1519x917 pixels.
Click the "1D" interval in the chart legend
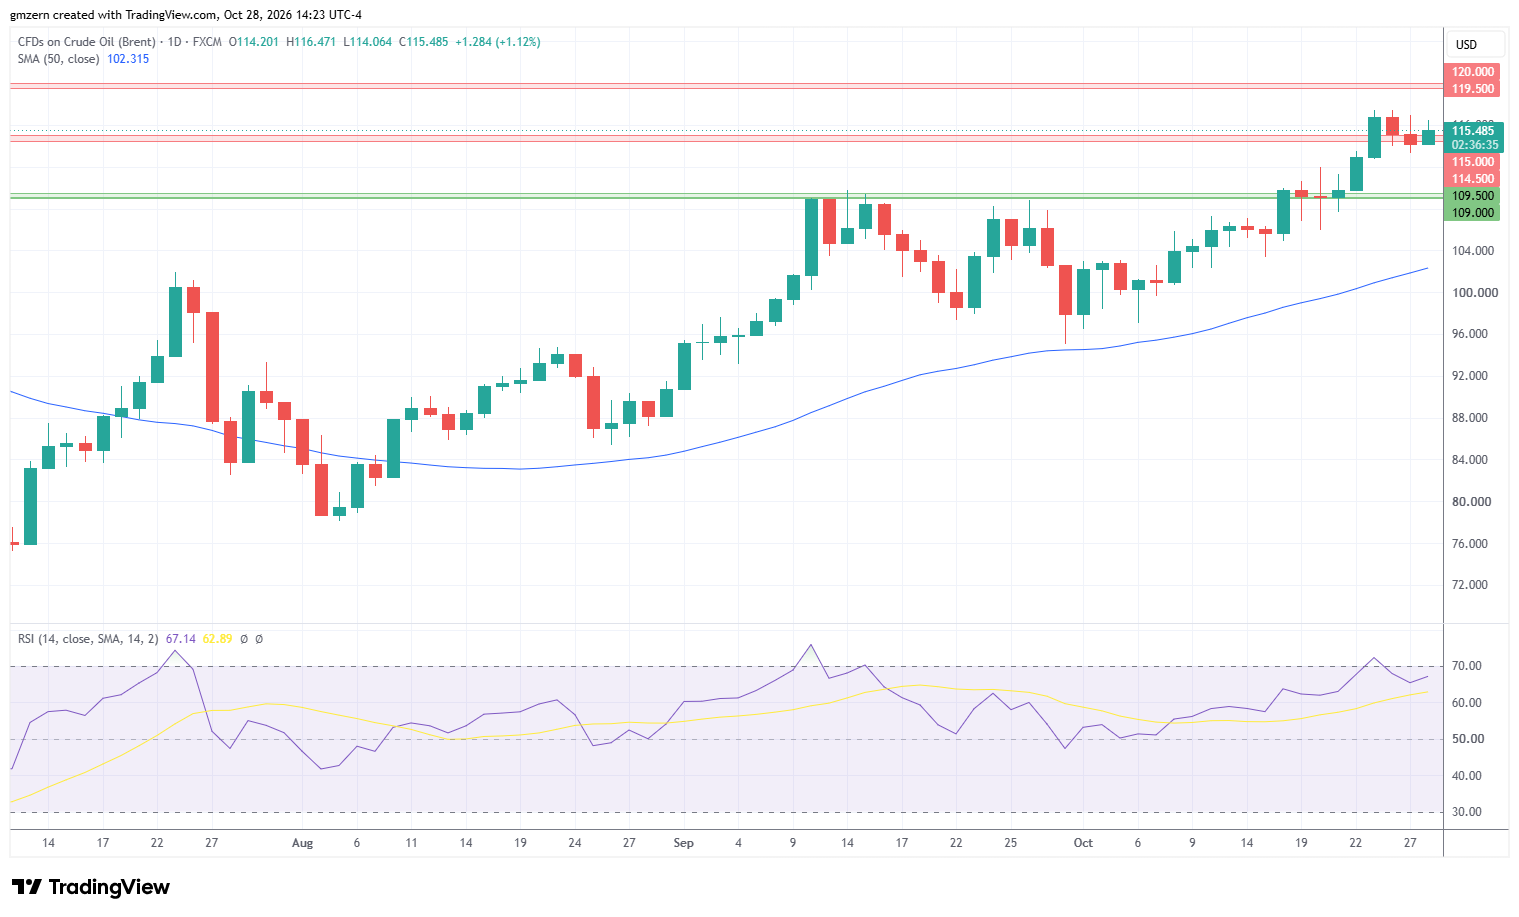(x=174, y=42)
